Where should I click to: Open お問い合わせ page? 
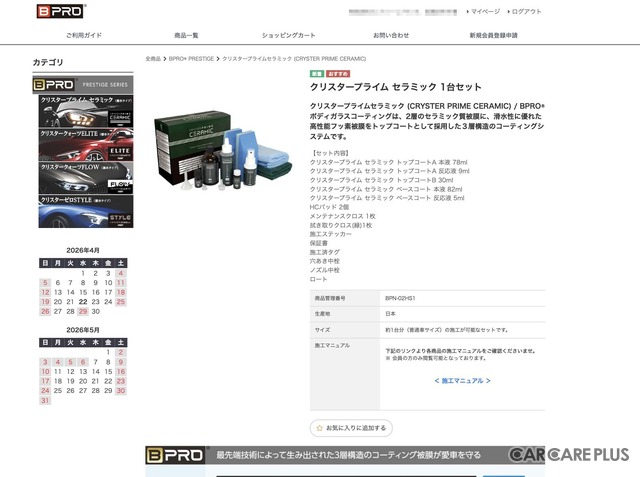pos(391,35)
